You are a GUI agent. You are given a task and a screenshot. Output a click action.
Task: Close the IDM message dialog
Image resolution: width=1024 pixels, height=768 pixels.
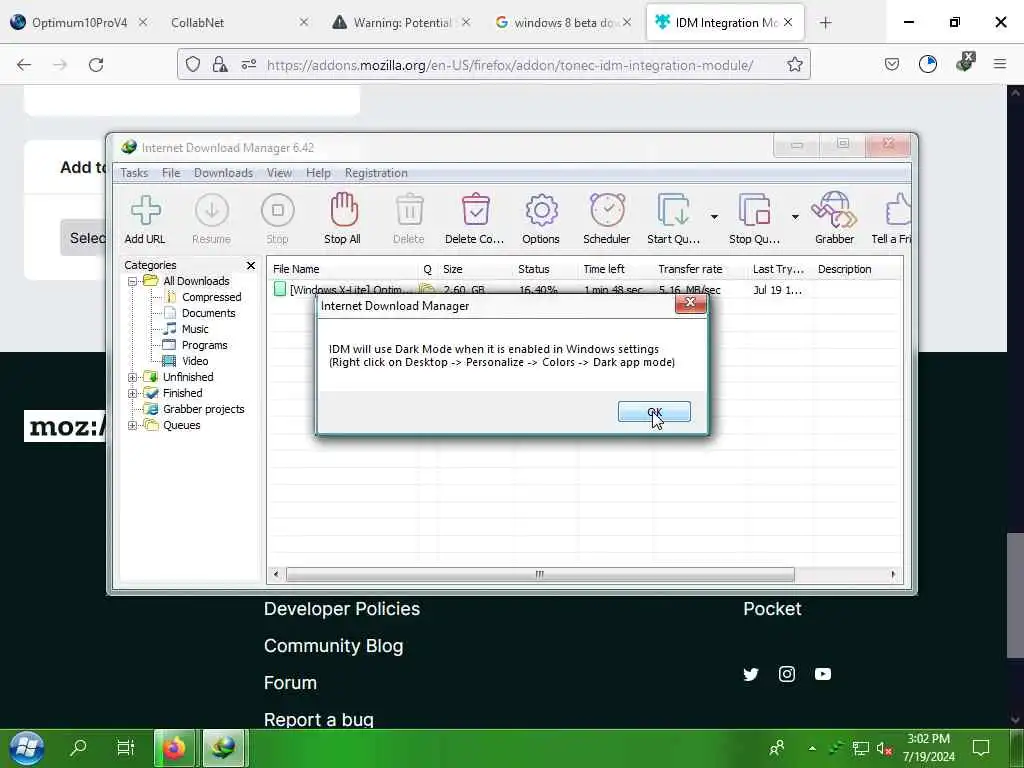click(690, 303)
